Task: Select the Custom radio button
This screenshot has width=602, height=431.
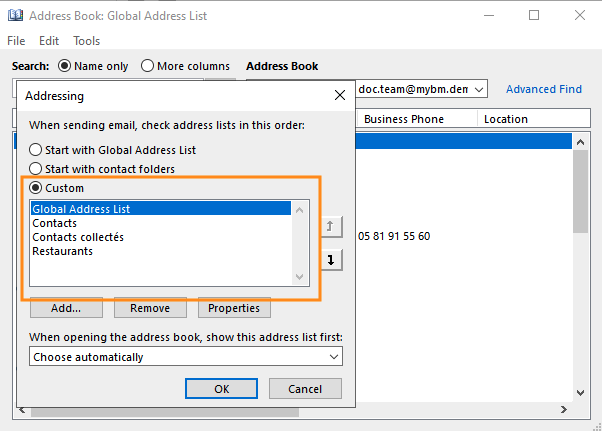Action: tap(36, 188)
